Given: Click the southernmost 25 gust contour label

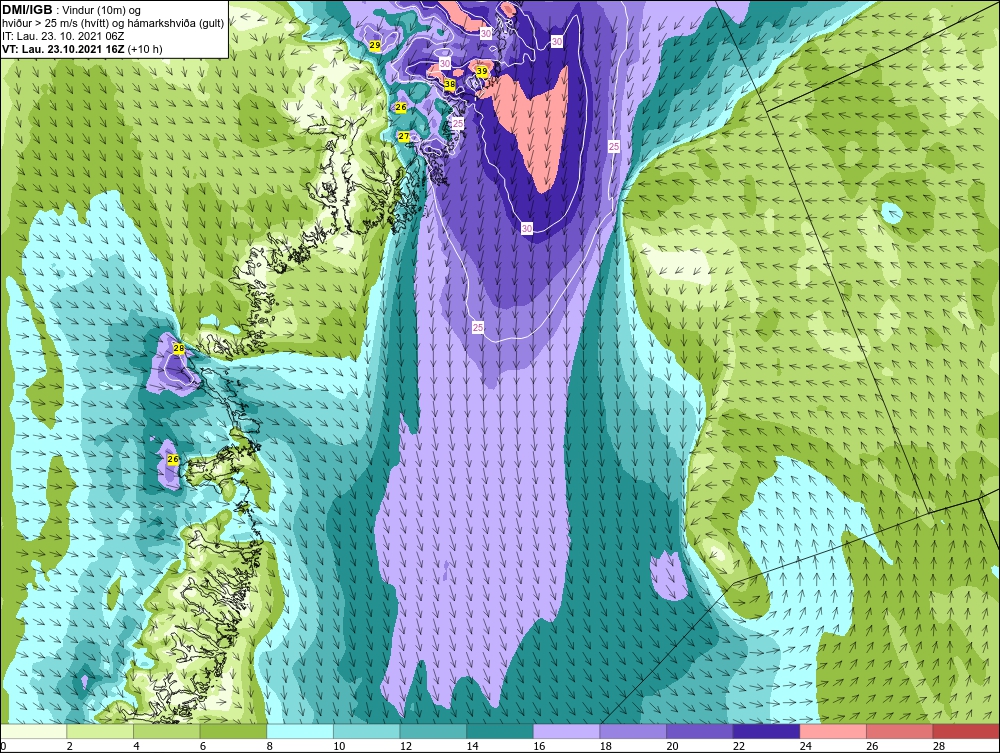Looking at the screenshot, I should pyautogui.click(x=478, y=327).
